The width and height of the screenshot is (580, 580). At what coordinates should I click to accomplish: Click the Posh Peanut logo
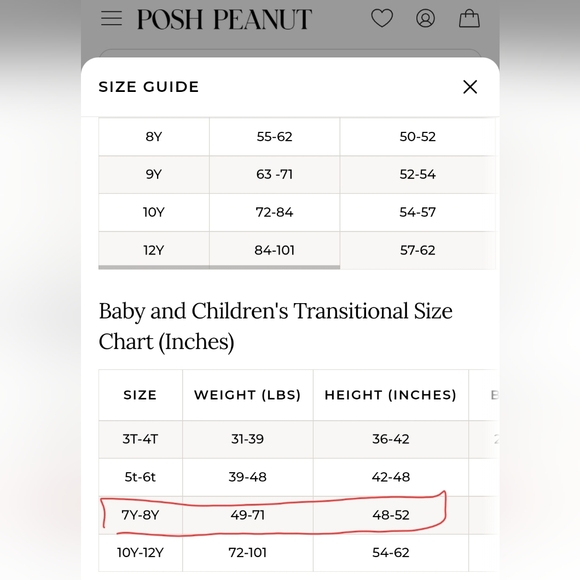(x=225, y=19)
